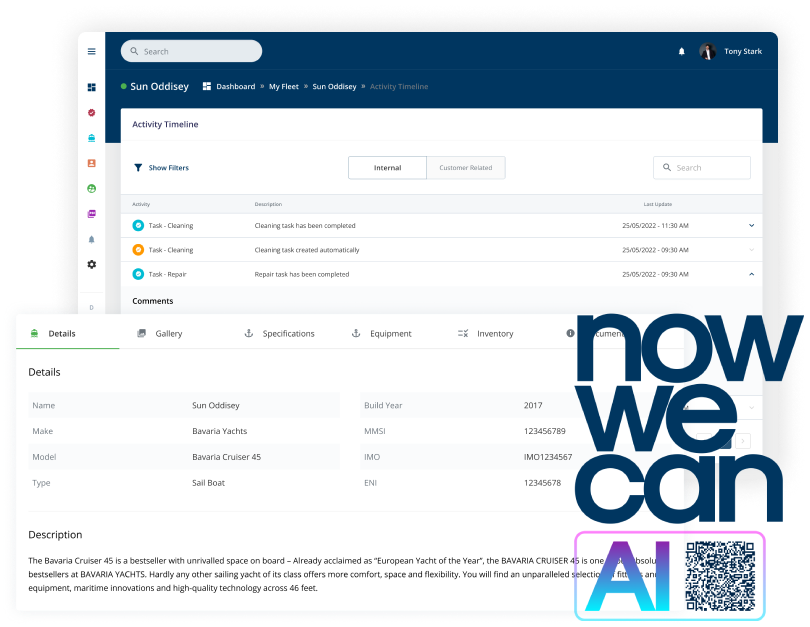Image resolution: width=810 pixels, height=627 pixels.
Task: Click the orange status icon of the auto-created cleaning task
Action: coord(138,250)
